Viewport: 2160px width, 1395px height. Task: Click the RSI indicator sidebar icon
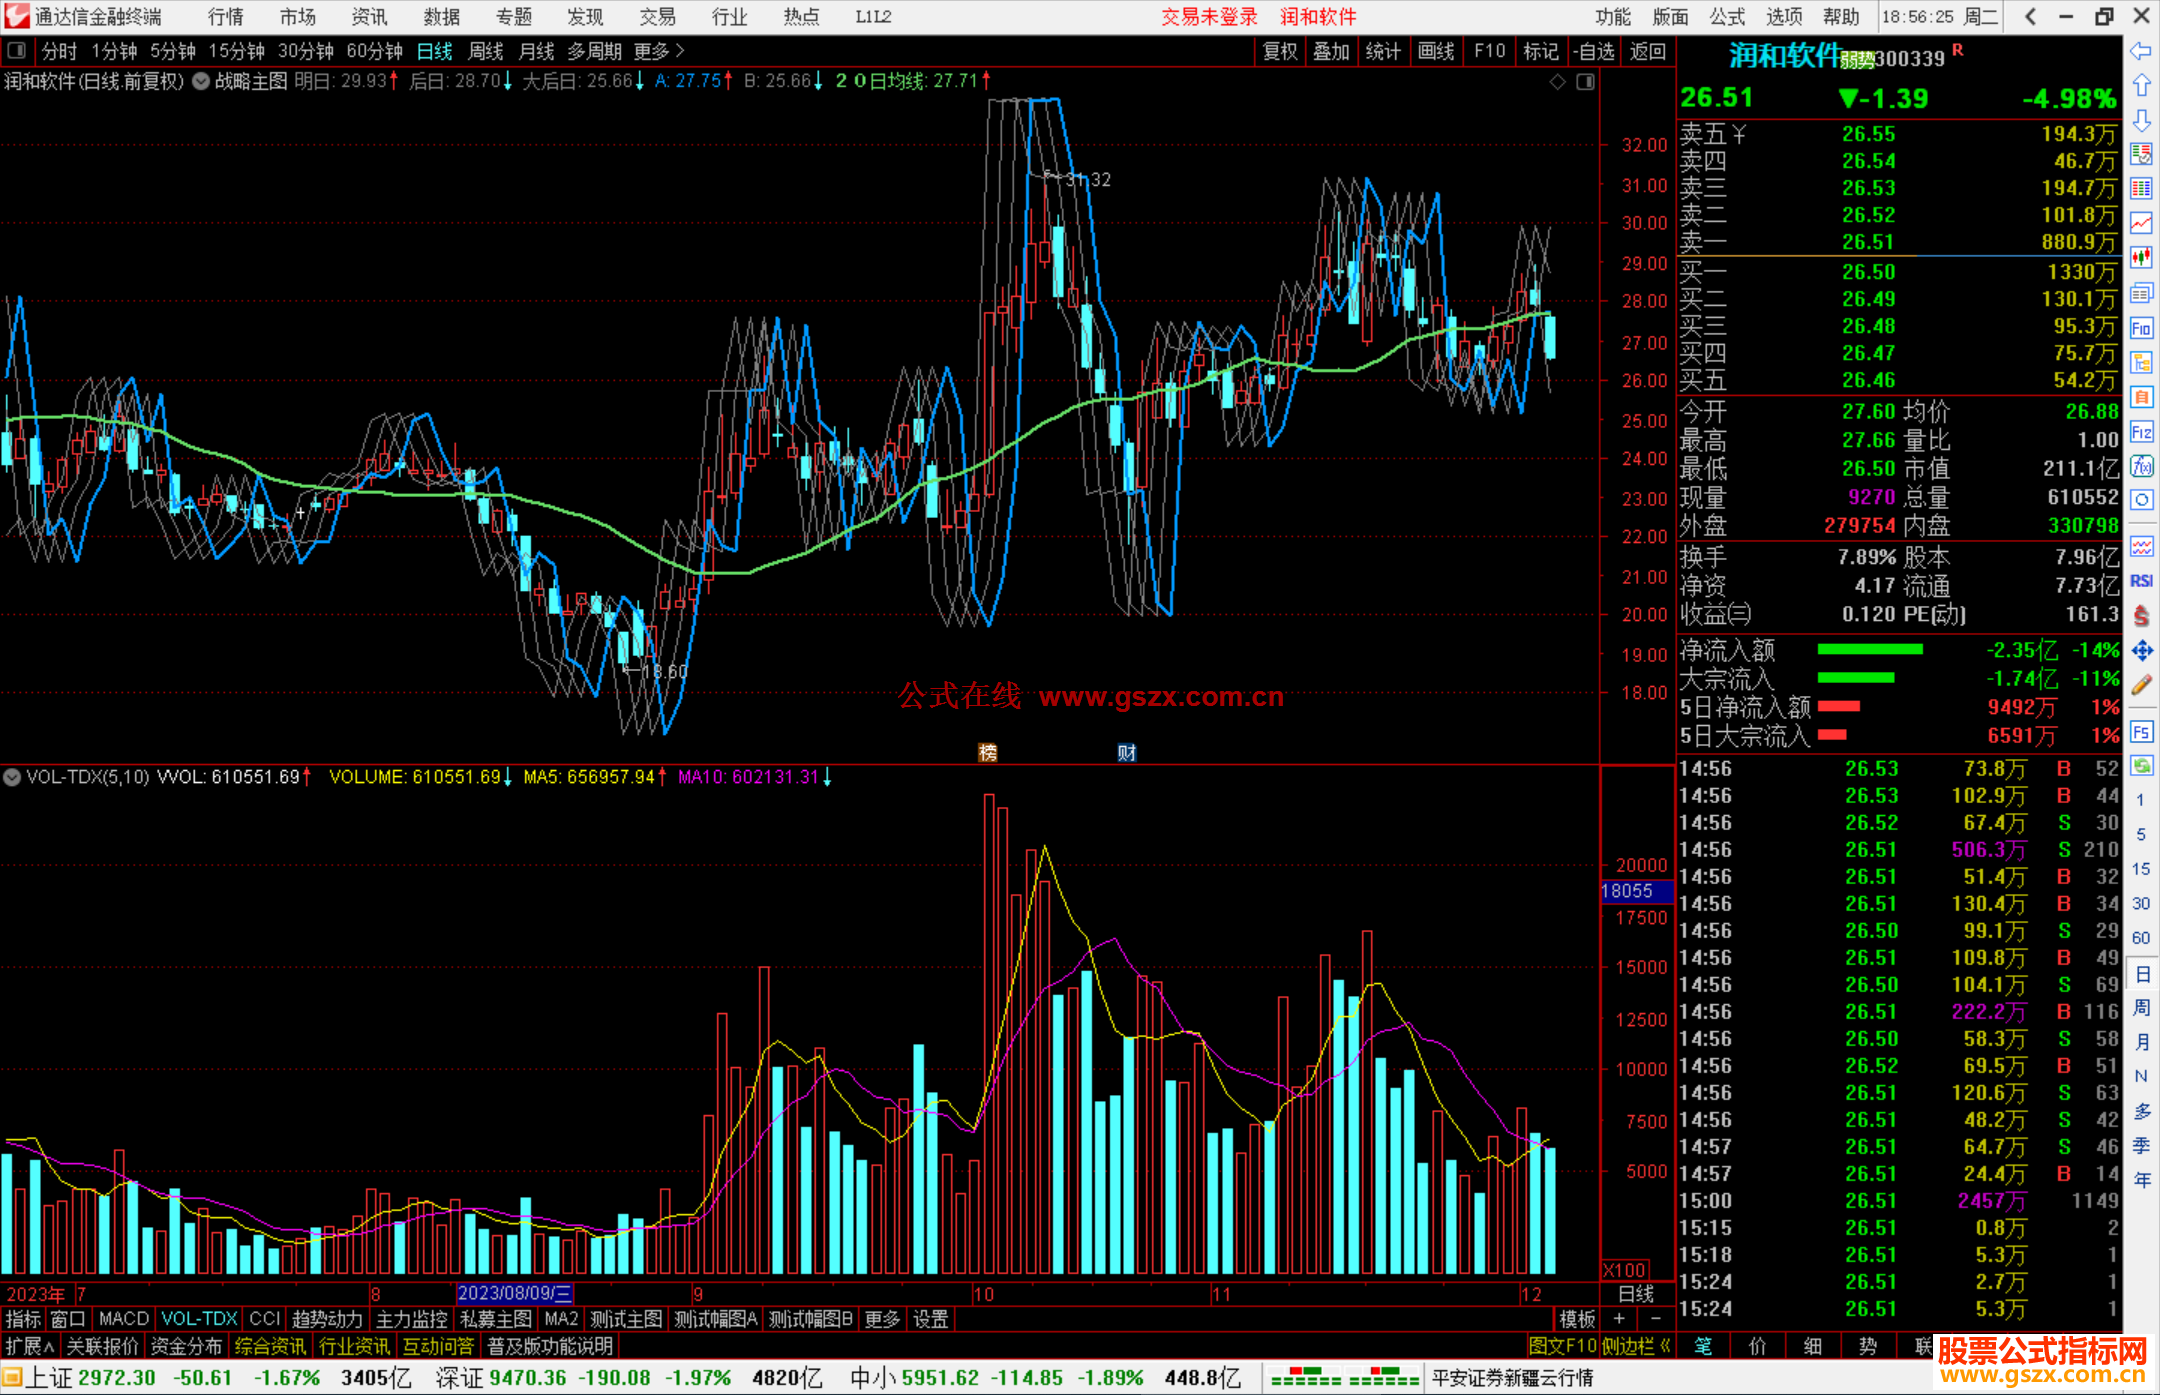[x=2141, y=581]
